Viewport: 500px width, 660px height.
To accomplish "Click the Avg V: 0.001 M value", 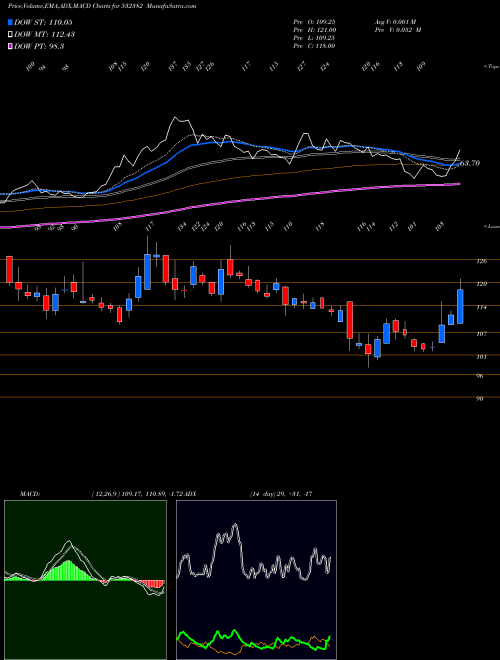I will (397, 21).
